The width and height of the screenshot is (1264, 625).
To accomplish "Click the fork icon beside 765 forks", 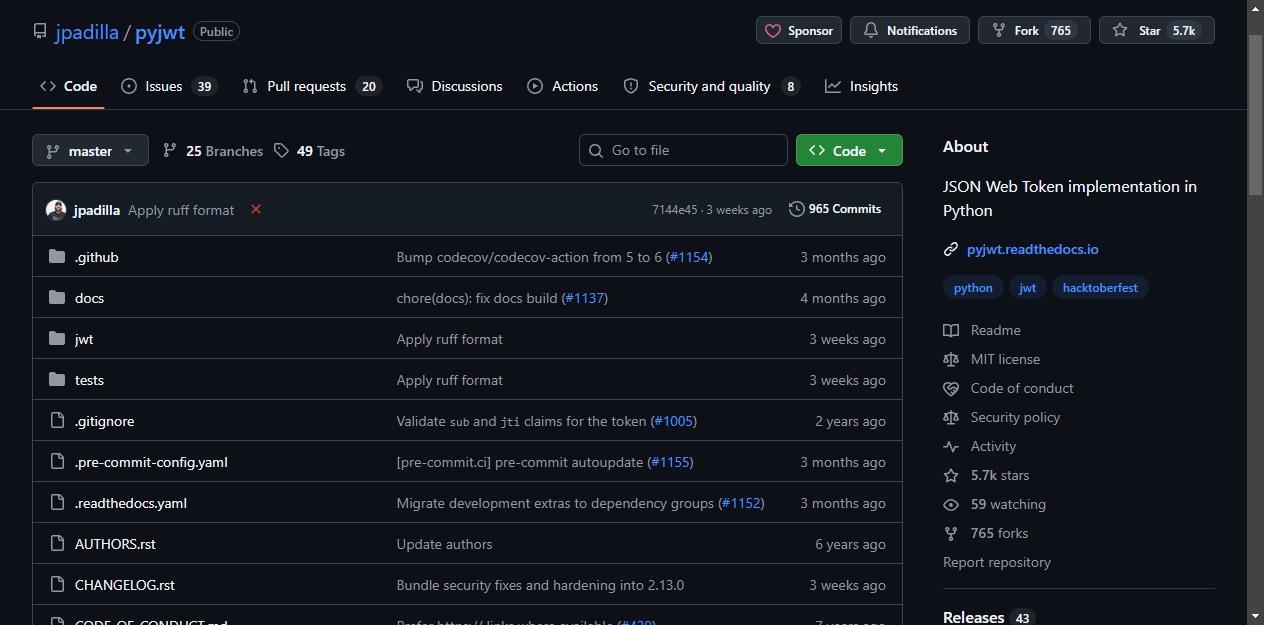I will pyautogui.click(x=951, y=533).
